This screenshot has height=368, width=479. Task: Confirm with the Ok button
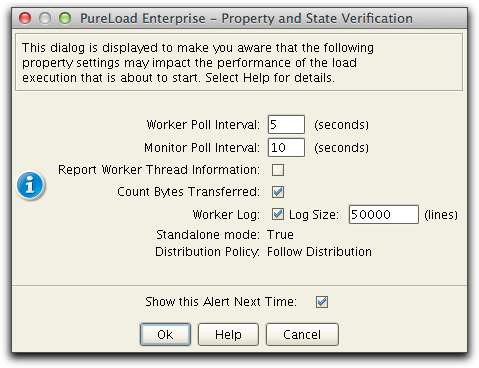tap(165, 334)
